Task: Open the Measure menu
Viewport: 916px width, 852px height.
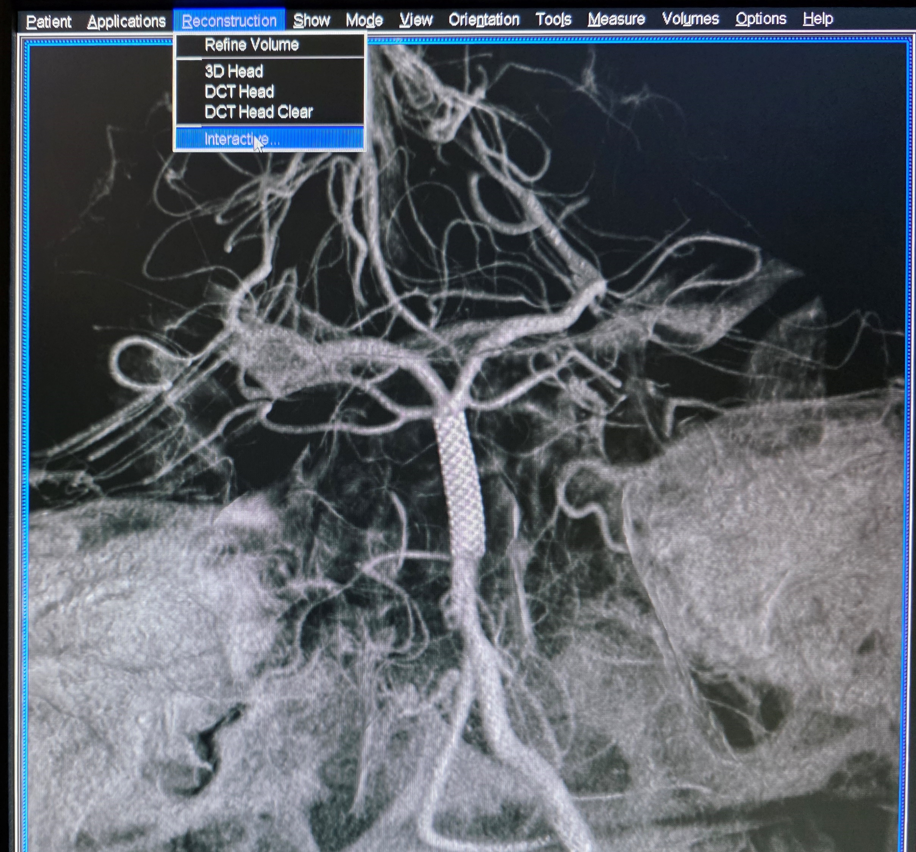Action: 616,20
